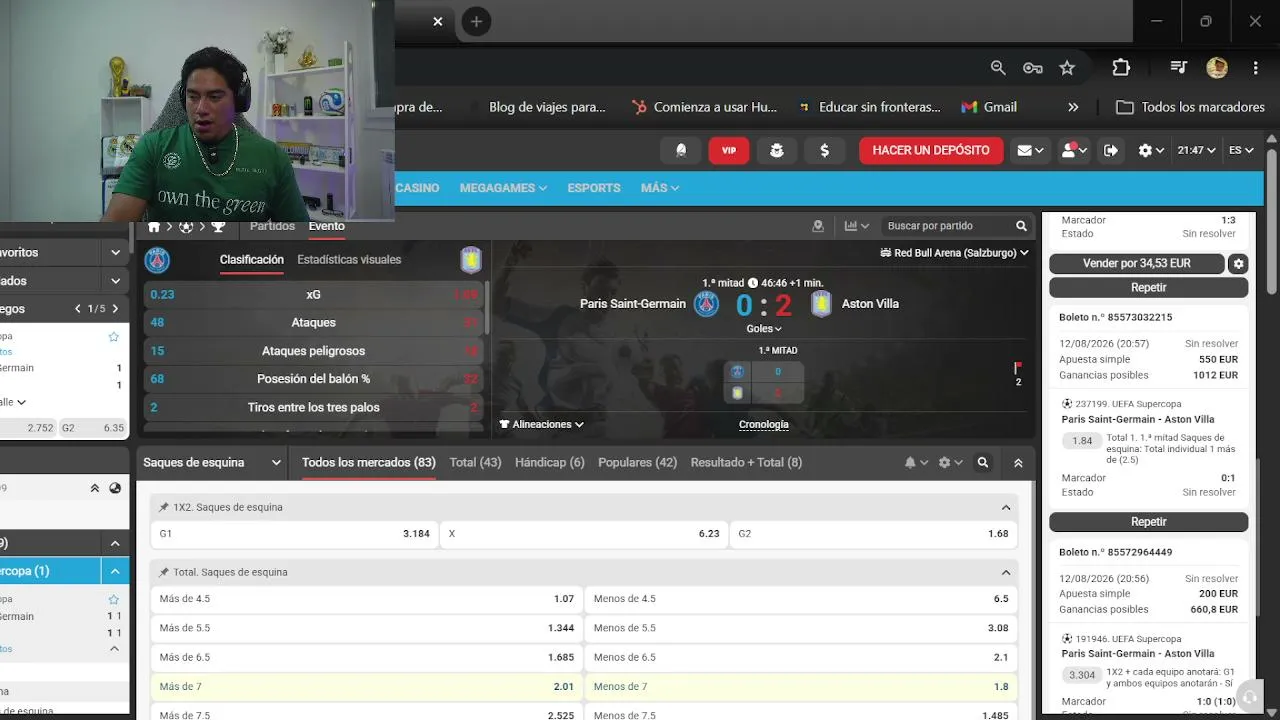Open the envelope messages menu
Image resolution: width=1280 pixels, height=720 pixels.
1030,150
